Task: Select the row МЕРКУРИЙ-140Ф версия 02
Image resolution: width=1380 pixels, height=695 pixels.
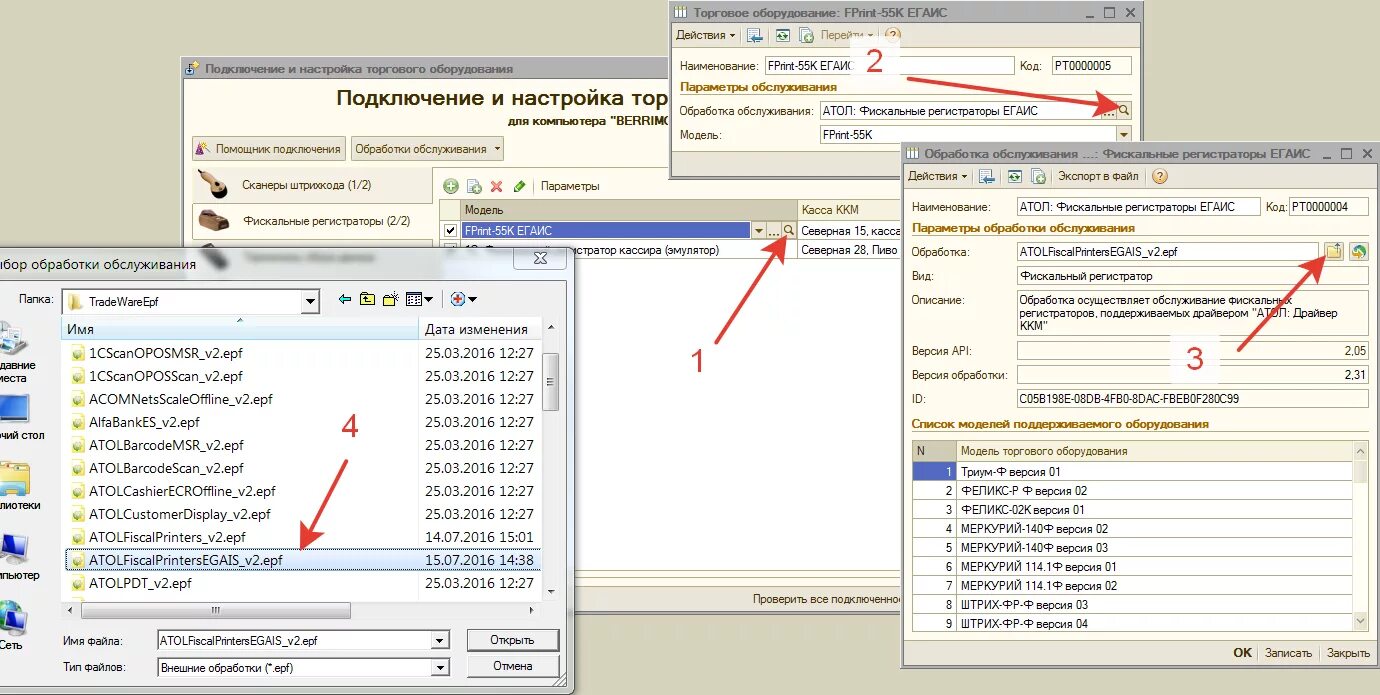Action: 1132,528
